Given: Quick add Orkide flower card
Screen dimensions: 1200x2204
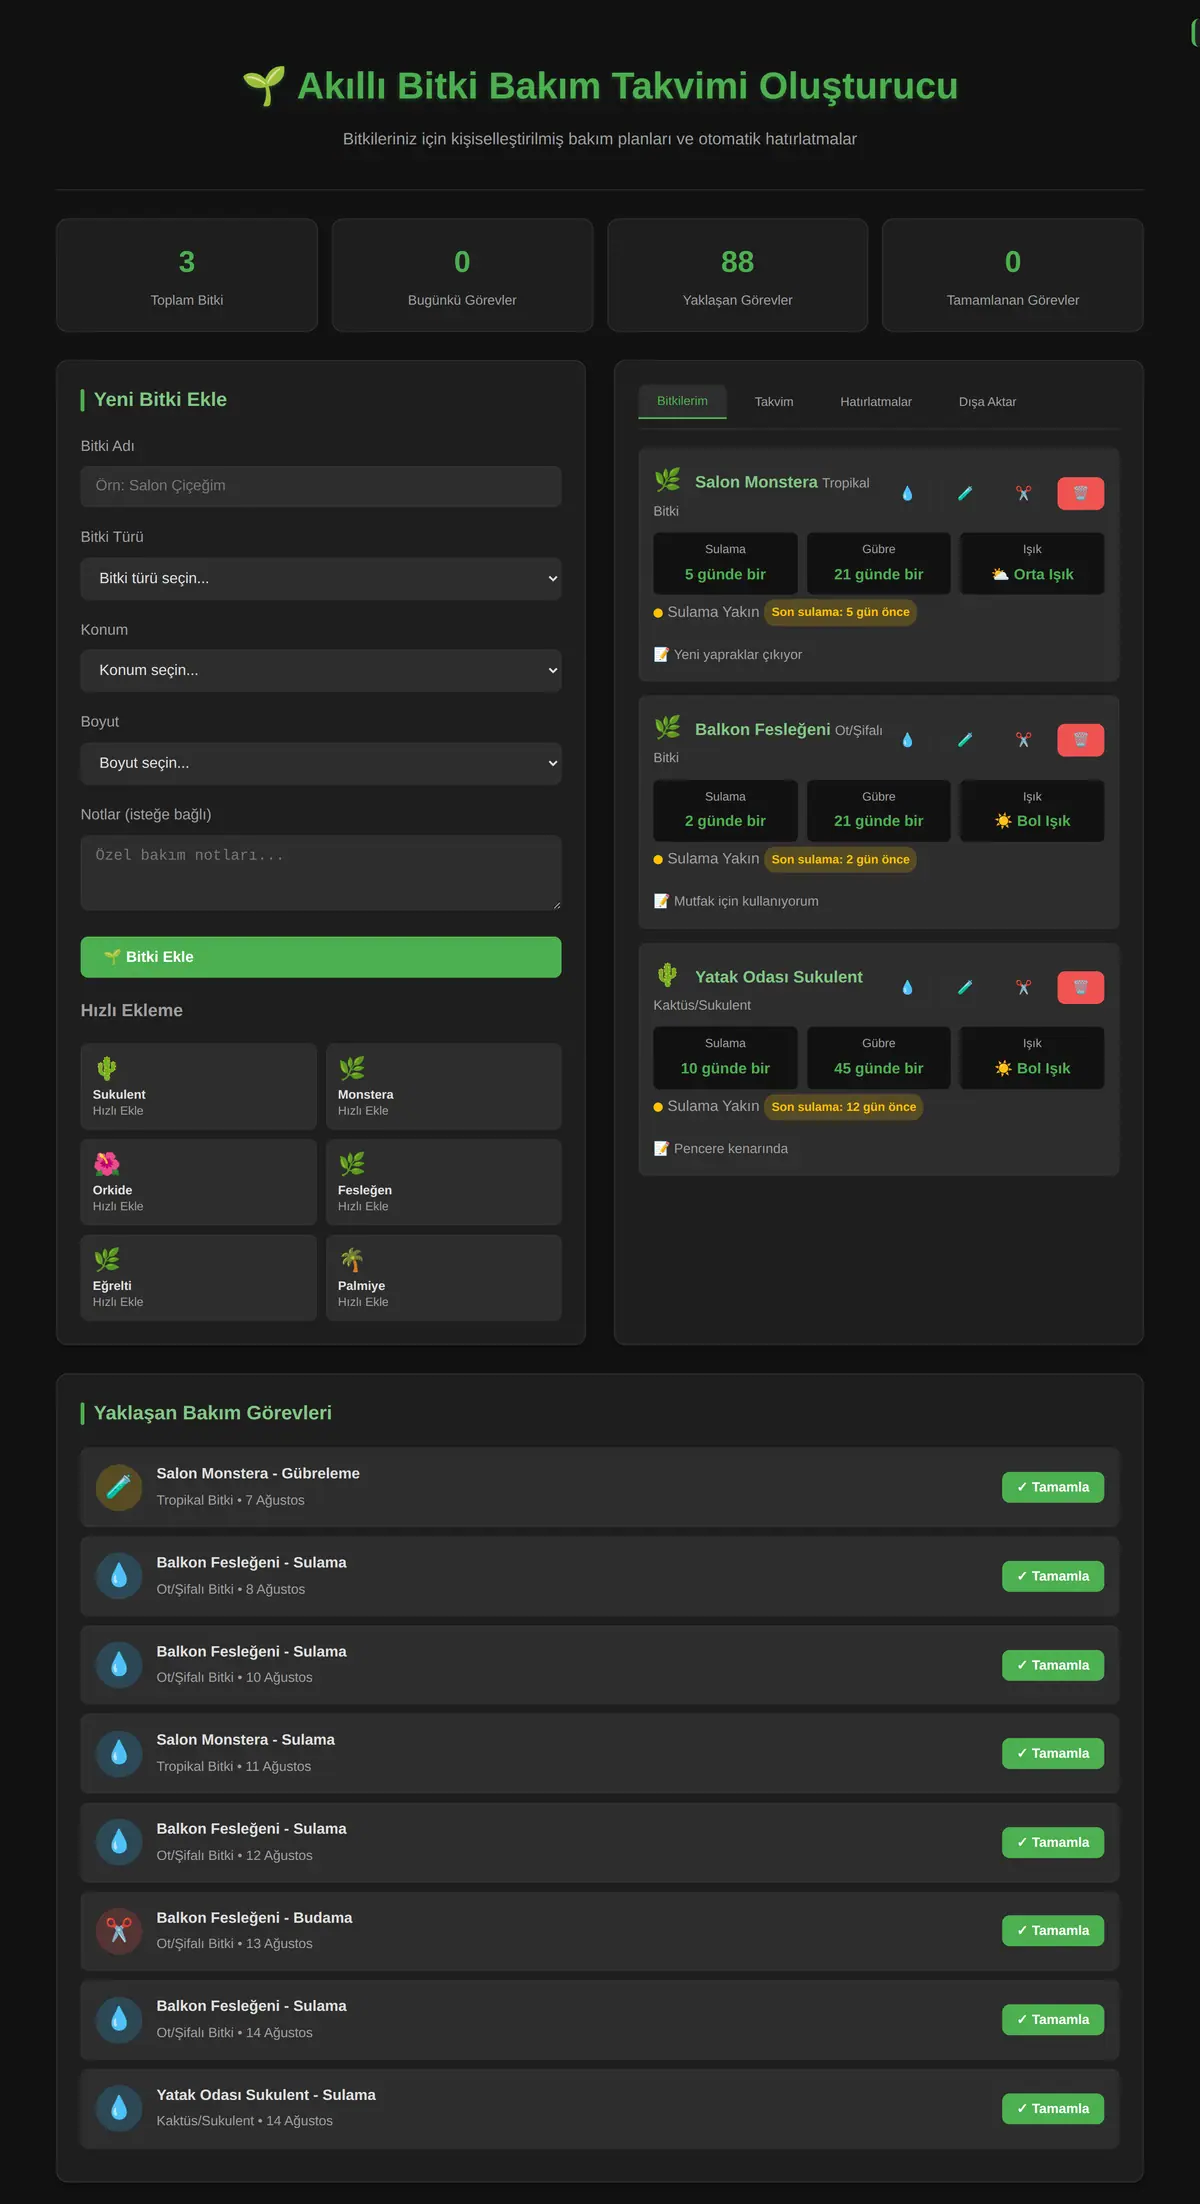Looking at the screenshot, I should (199, 1182).
